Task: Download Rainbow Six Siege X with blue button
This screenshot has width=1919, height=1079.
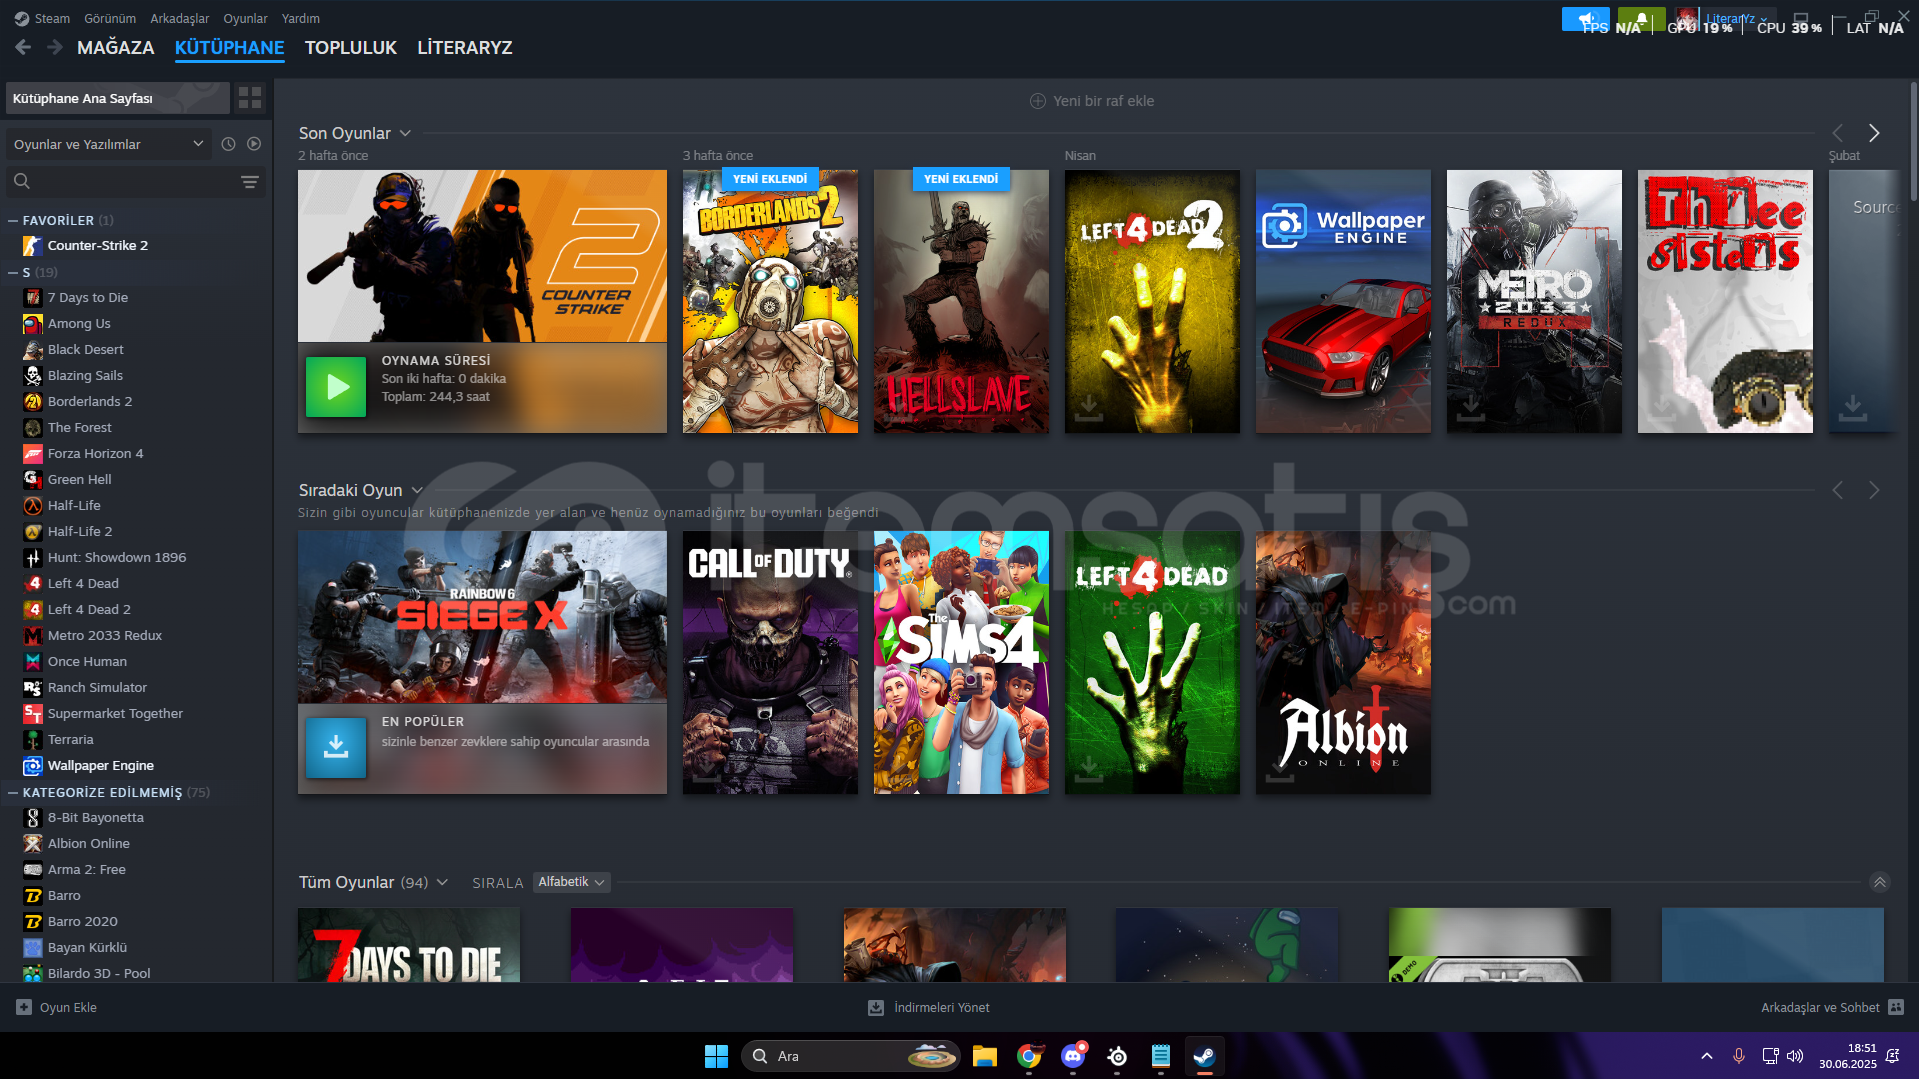Action: (x=336, y=747)
